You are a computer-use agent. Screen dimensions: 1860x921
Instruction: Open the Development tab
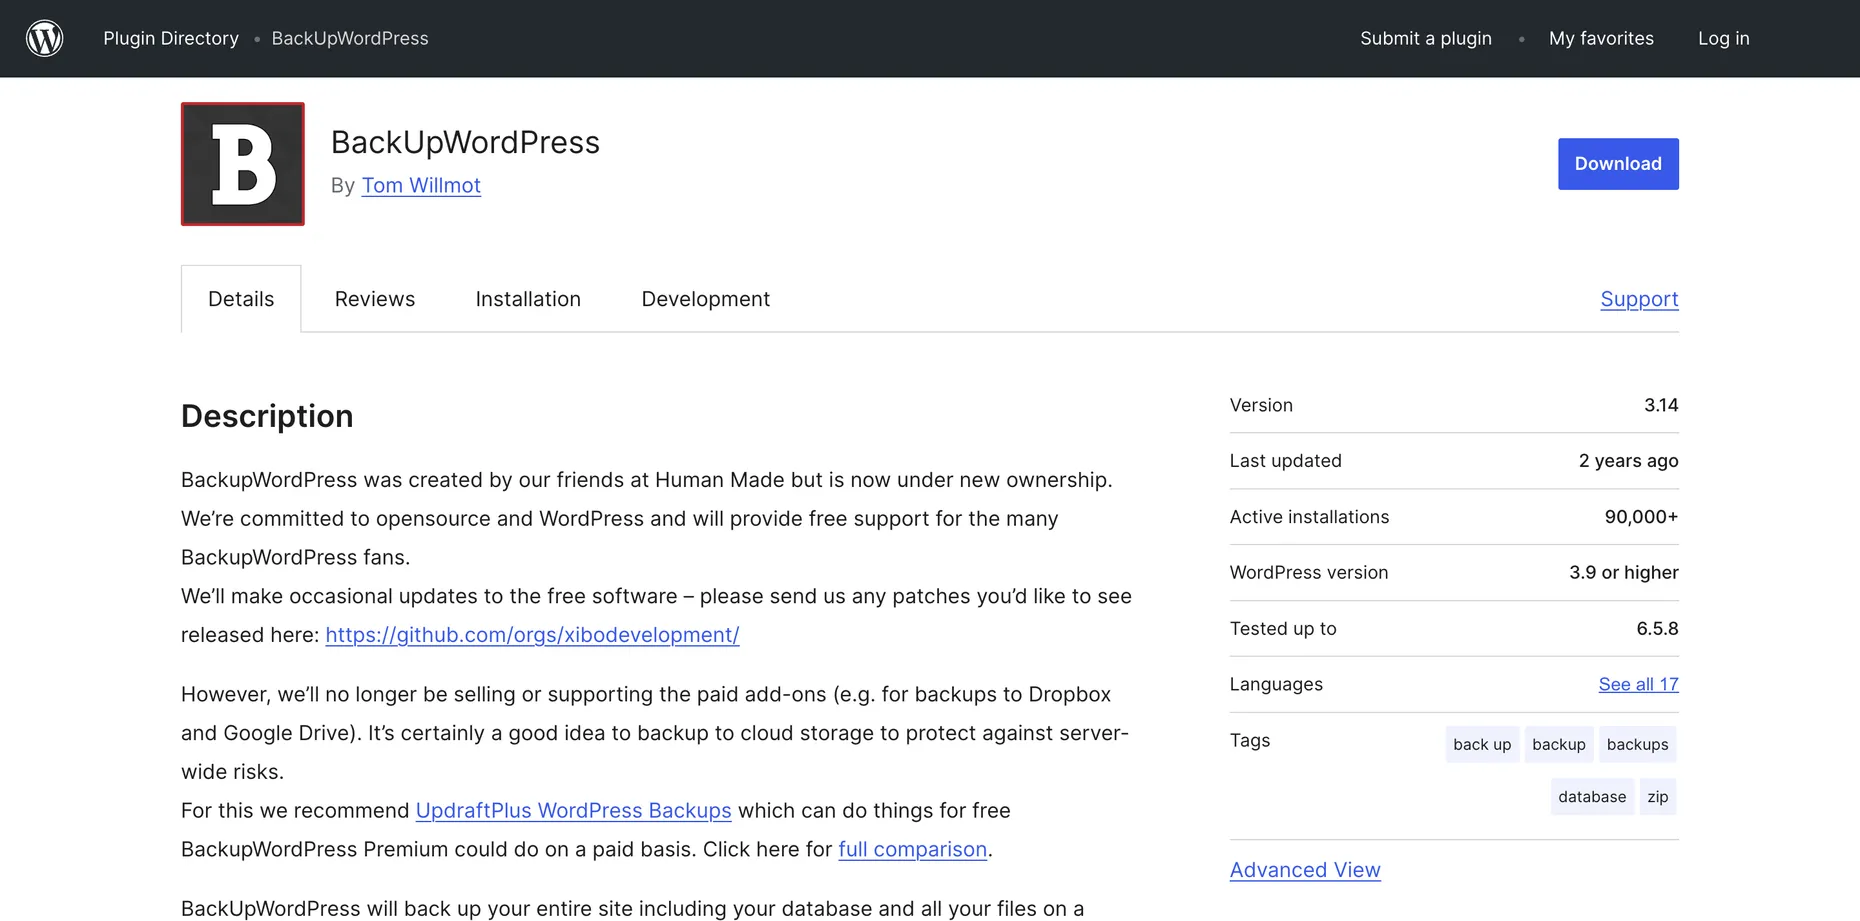pos(706,299)
